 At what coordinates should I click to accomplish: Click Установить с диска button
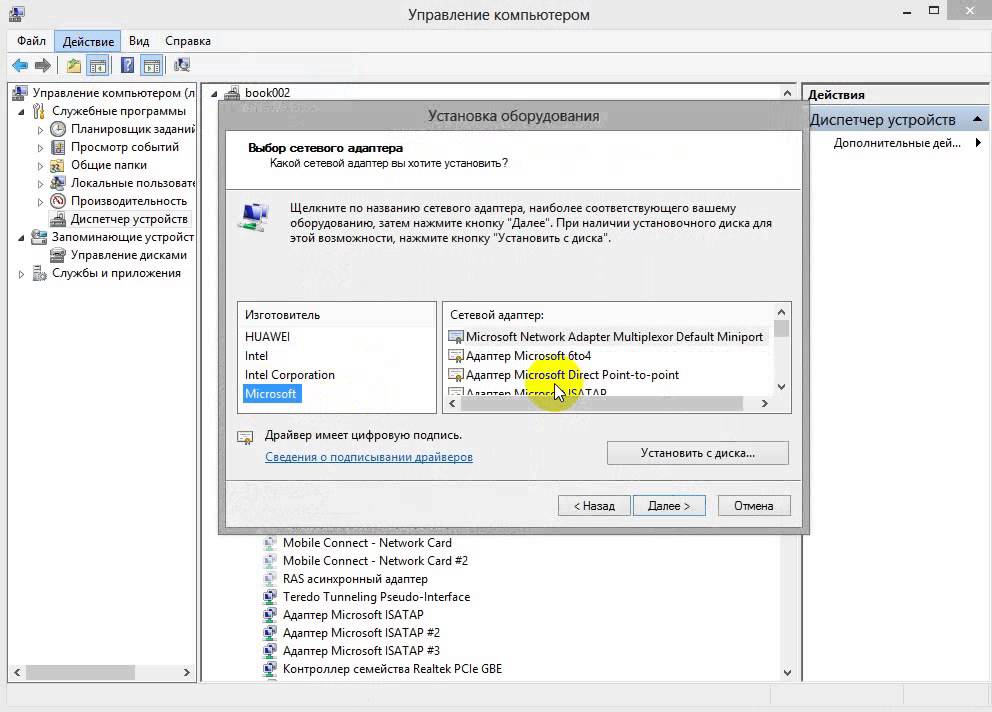click(x=697, y=453)
